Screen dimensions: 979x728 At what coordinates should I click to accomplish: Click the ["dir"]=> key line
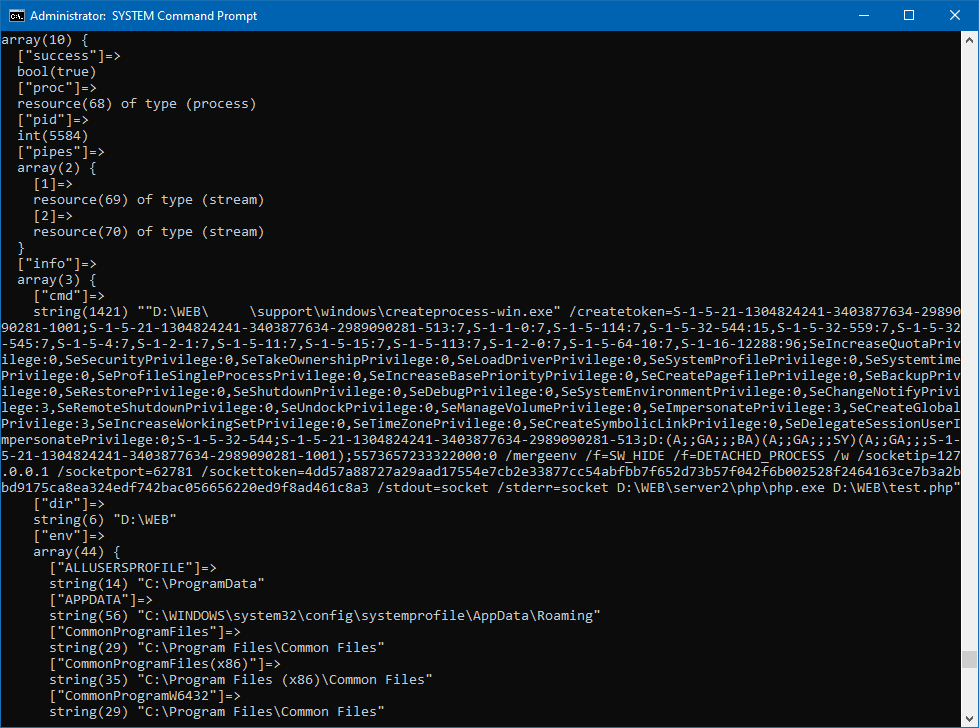point(69,503)
